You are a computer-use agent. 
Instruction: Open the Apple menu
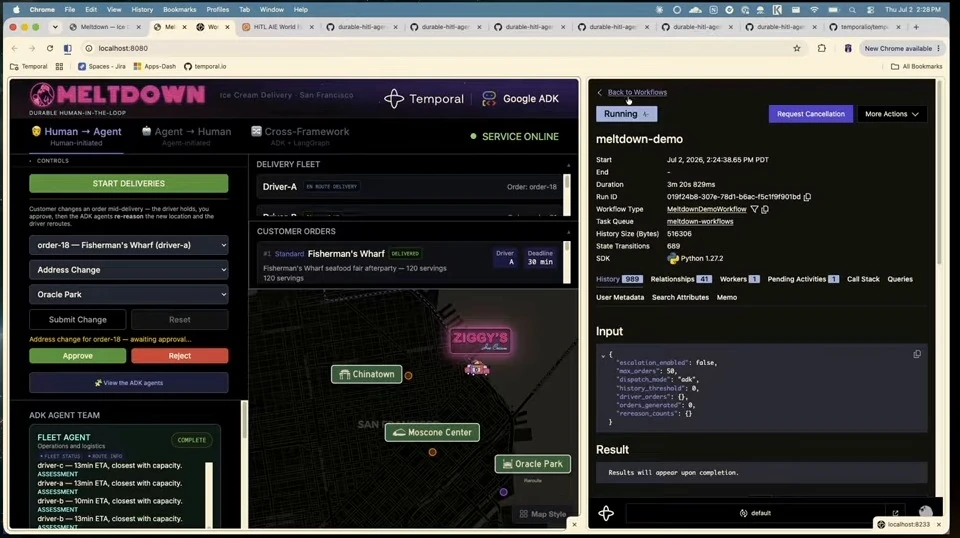[x=17, y=9]
